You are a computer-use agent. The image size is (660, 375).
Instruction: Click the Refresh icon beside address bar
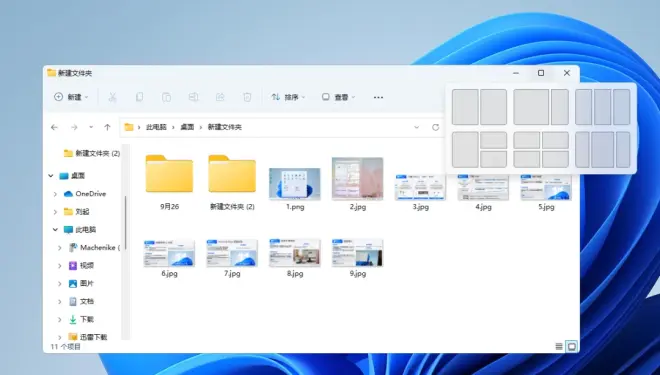click(x=436, y=127)
